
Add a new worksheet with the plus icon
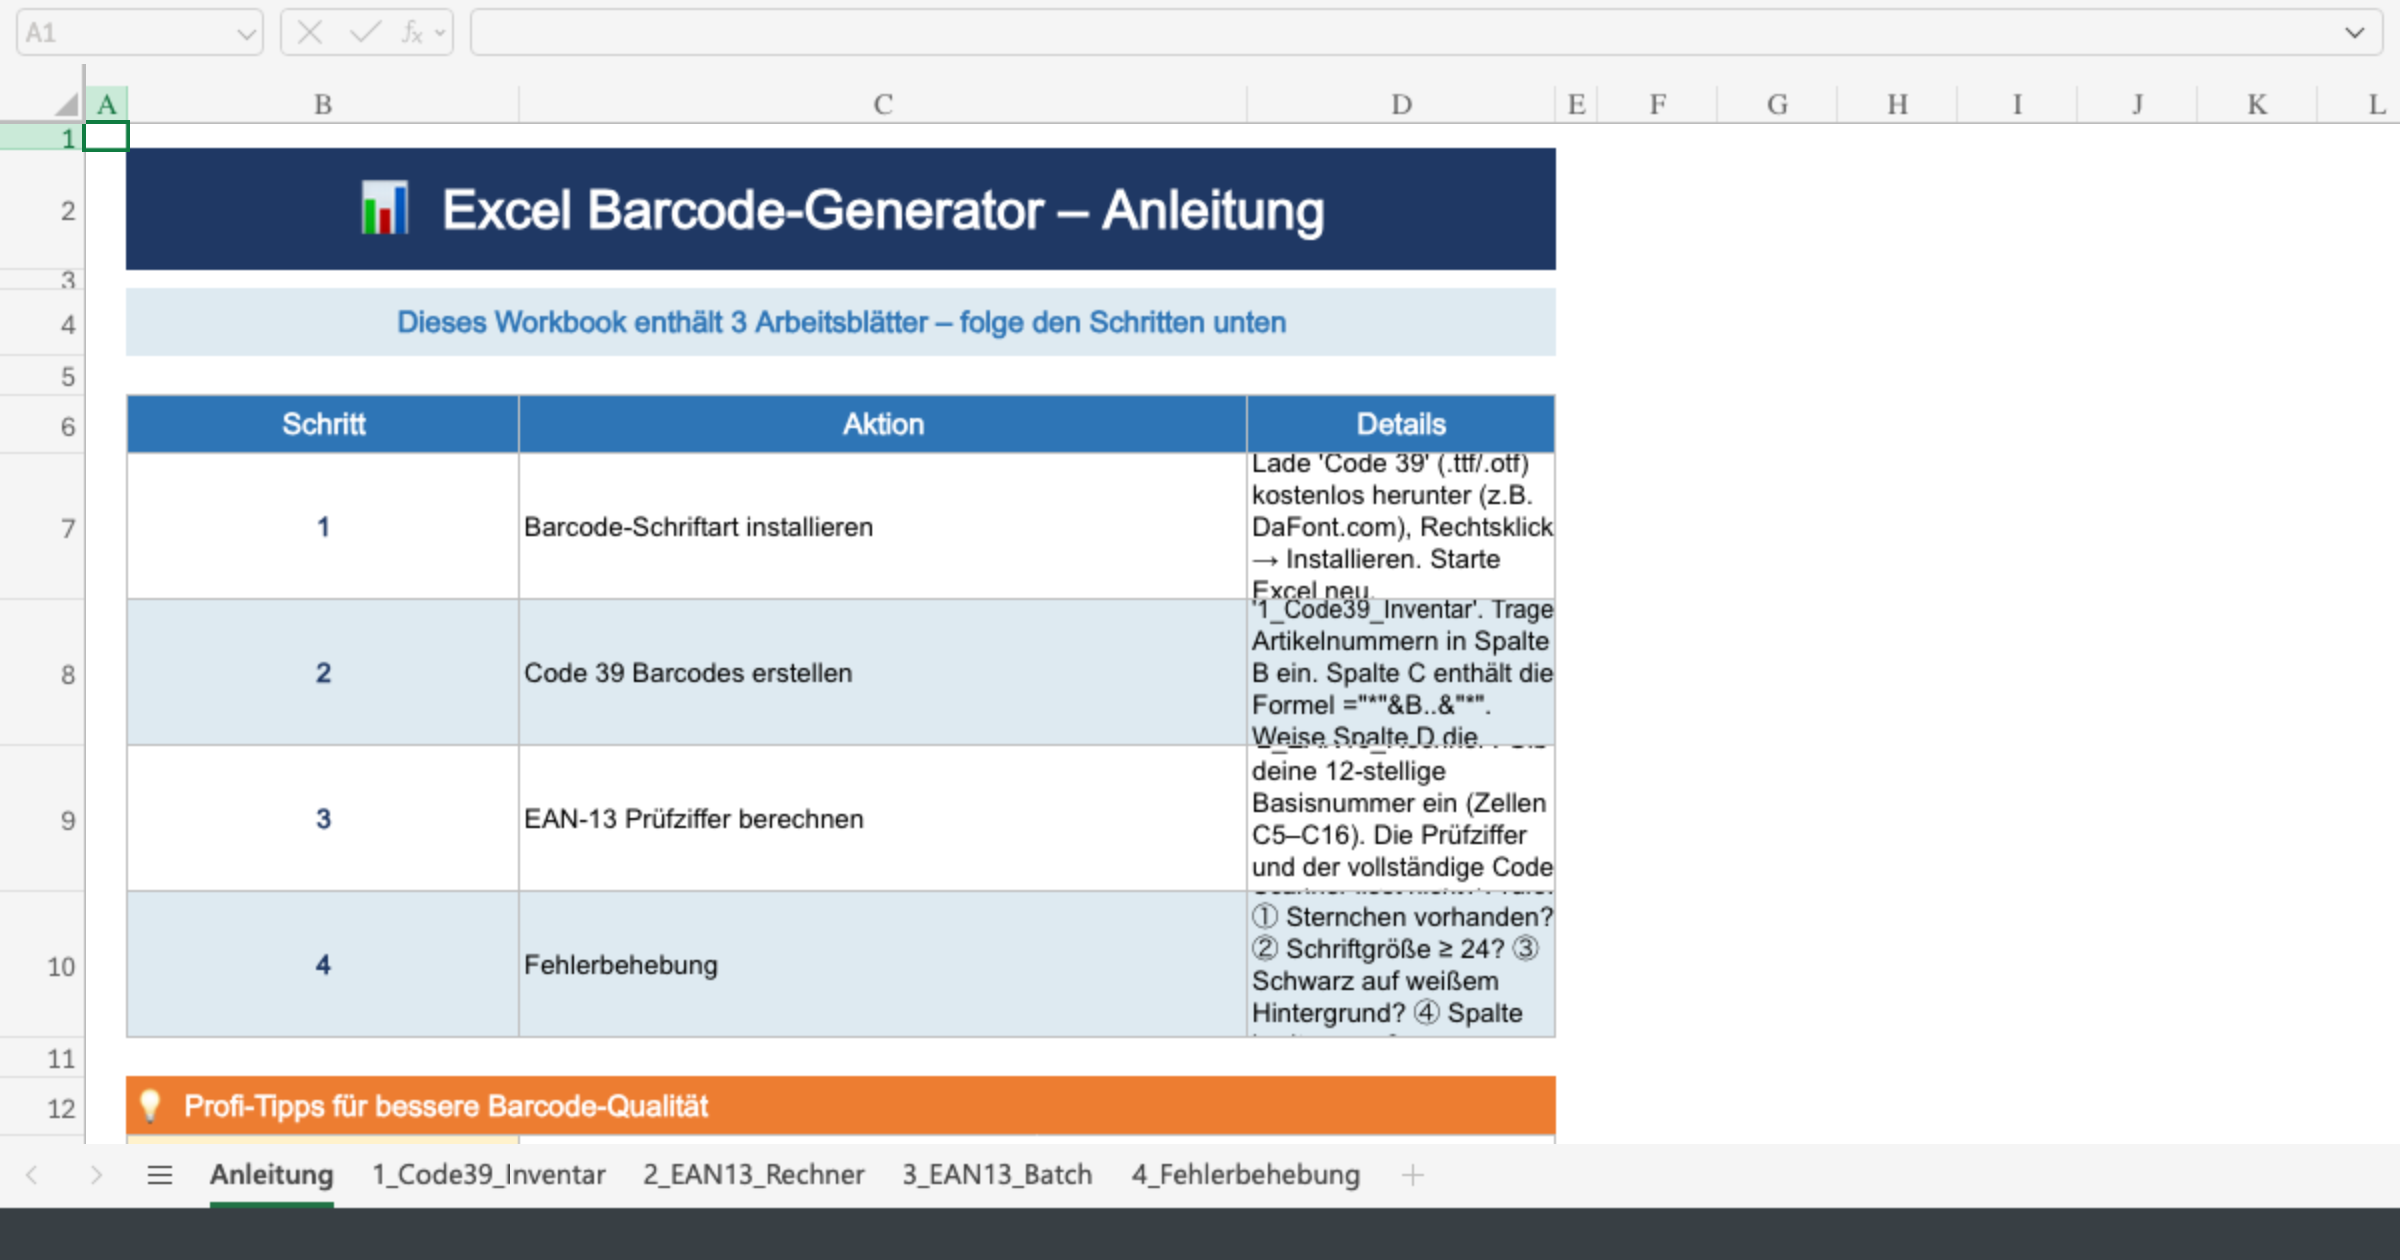pos(1413,1175)
